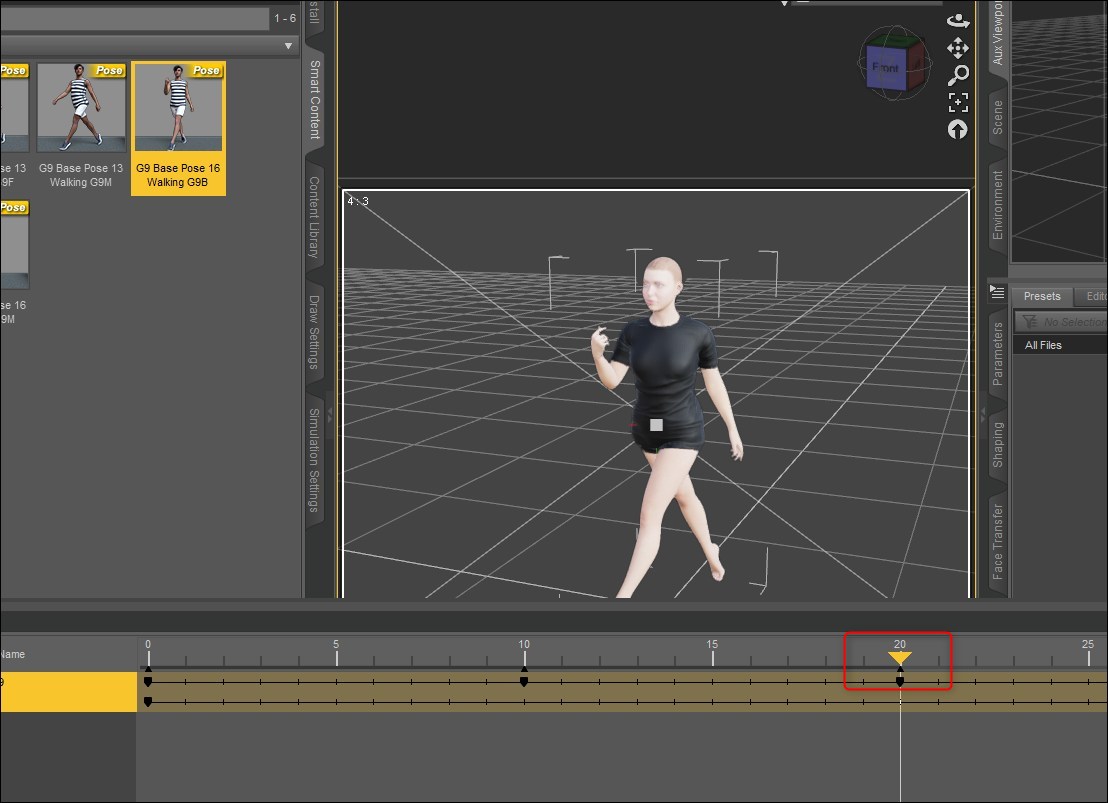
Task: Click the frame selection viewport icon
Action: (x=957, y=102)
